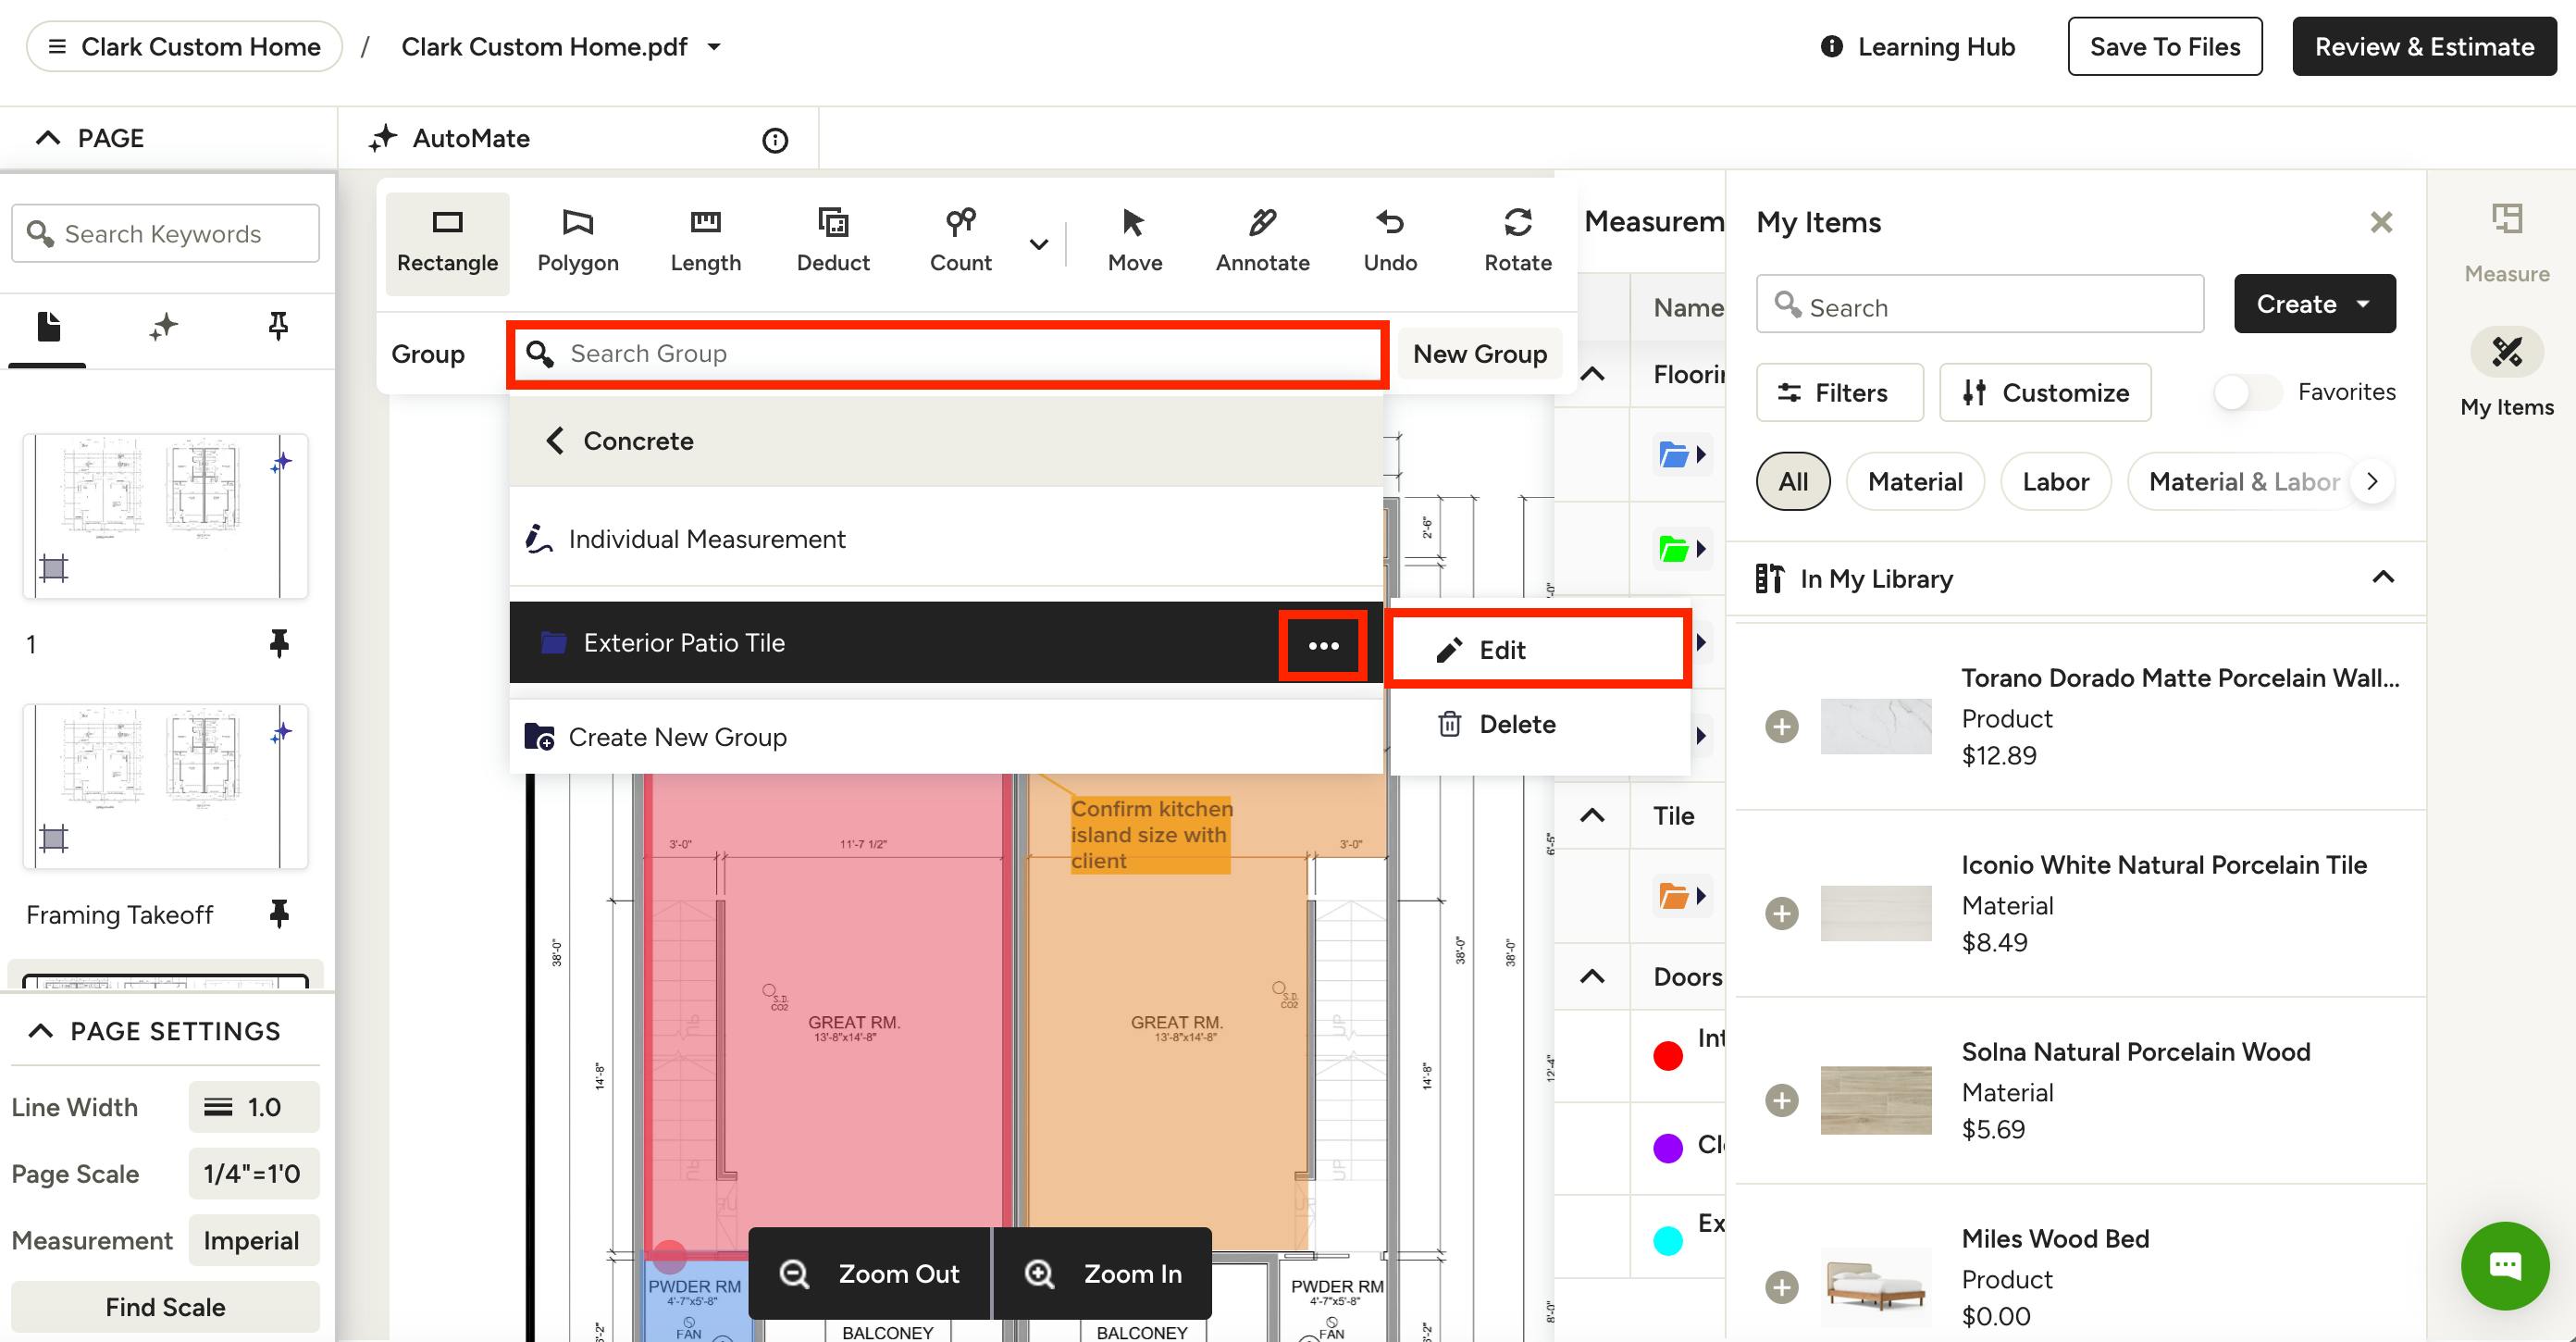Expand more toolbar tools chevron
2576x1342 pixels.
(x=1039, y=244)
